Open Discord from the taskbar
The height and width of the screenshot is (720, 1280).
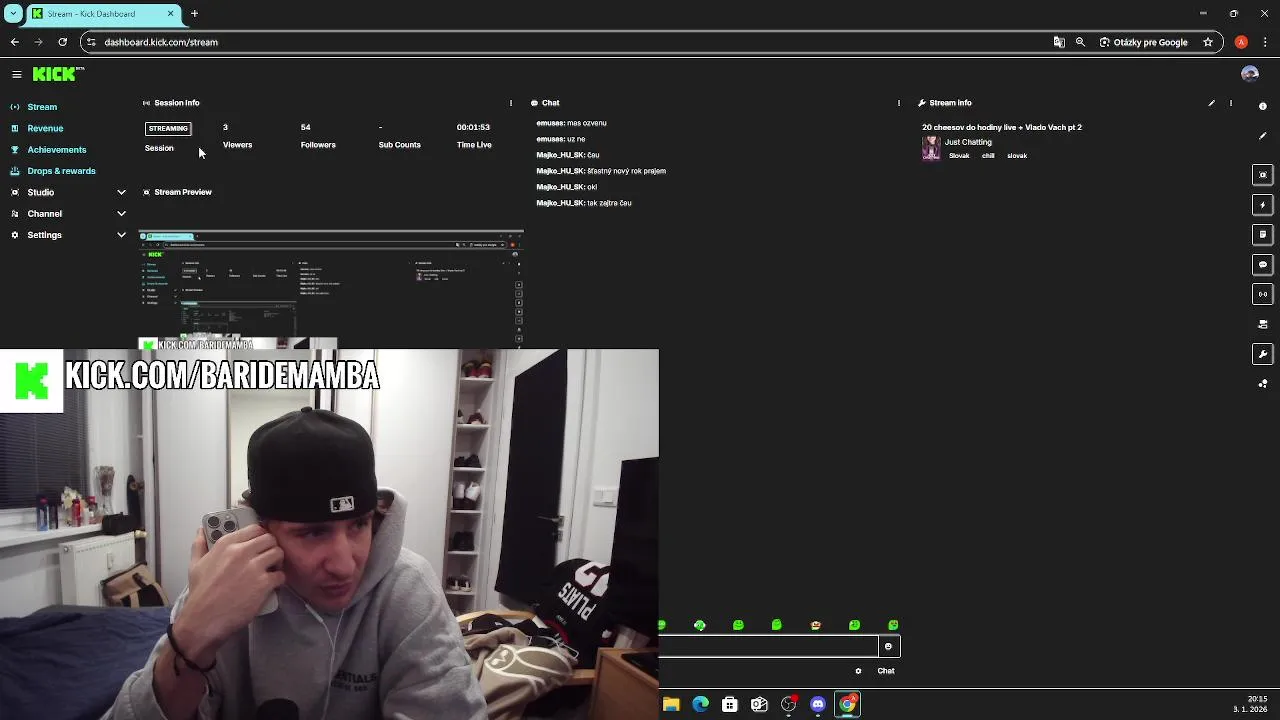tap(818, 704)
